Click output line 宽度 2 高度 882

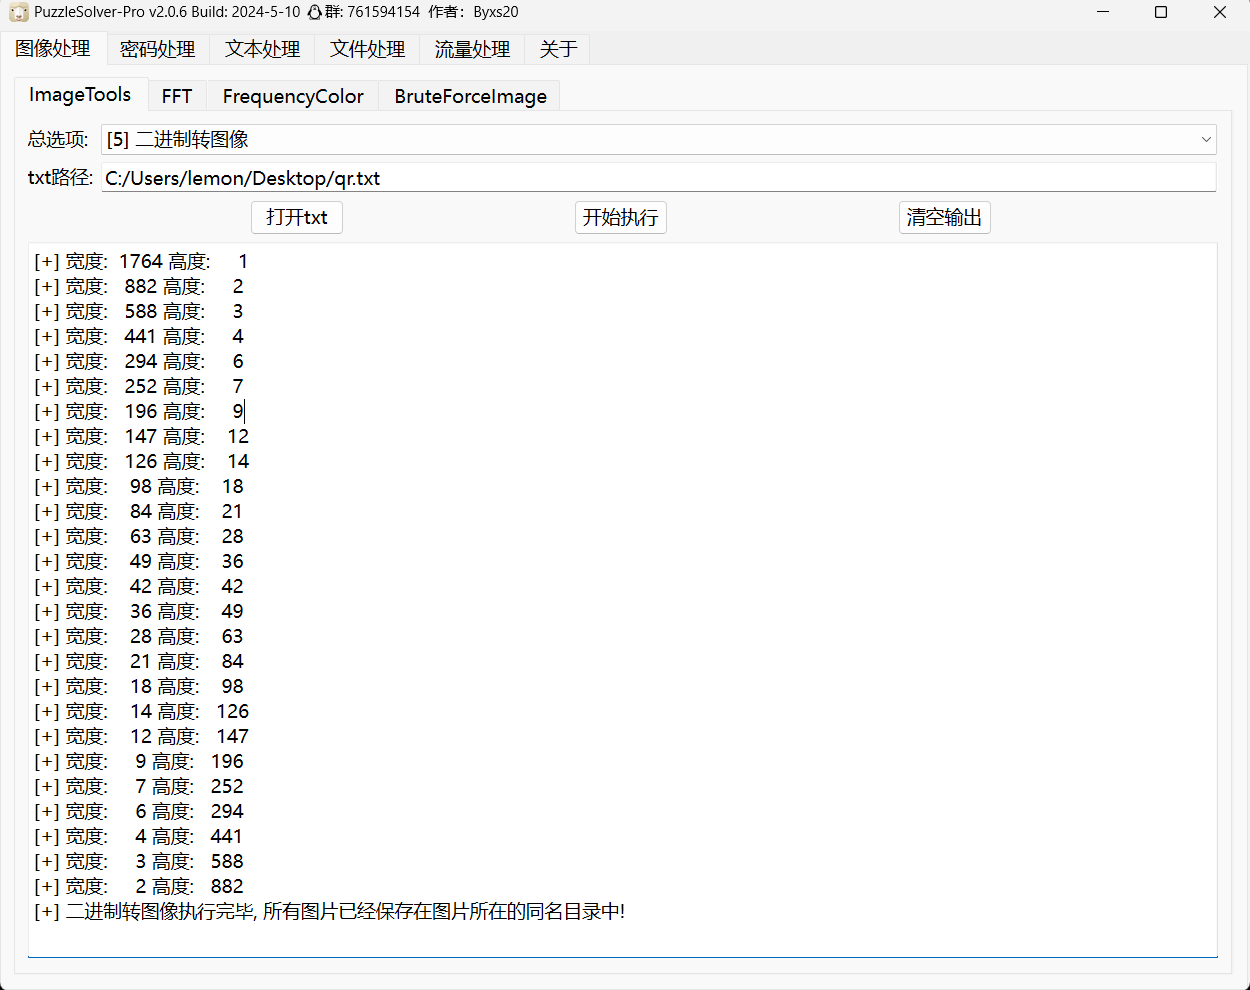click(x=139, y=887)
